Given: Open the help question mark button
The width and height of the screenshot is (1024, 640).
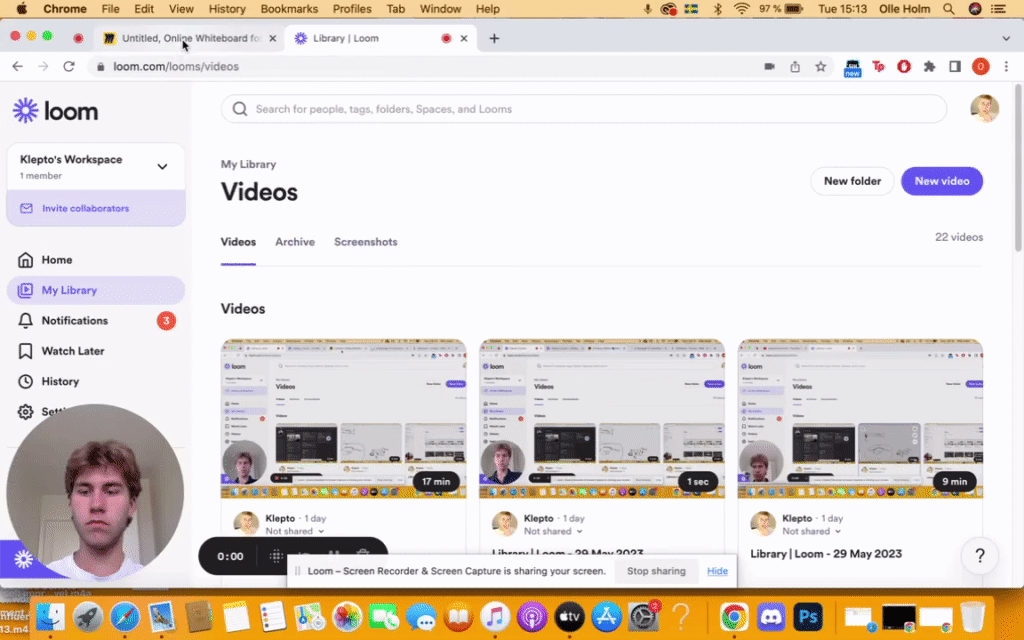Looking at the screenshot, I should pos(980,556).
